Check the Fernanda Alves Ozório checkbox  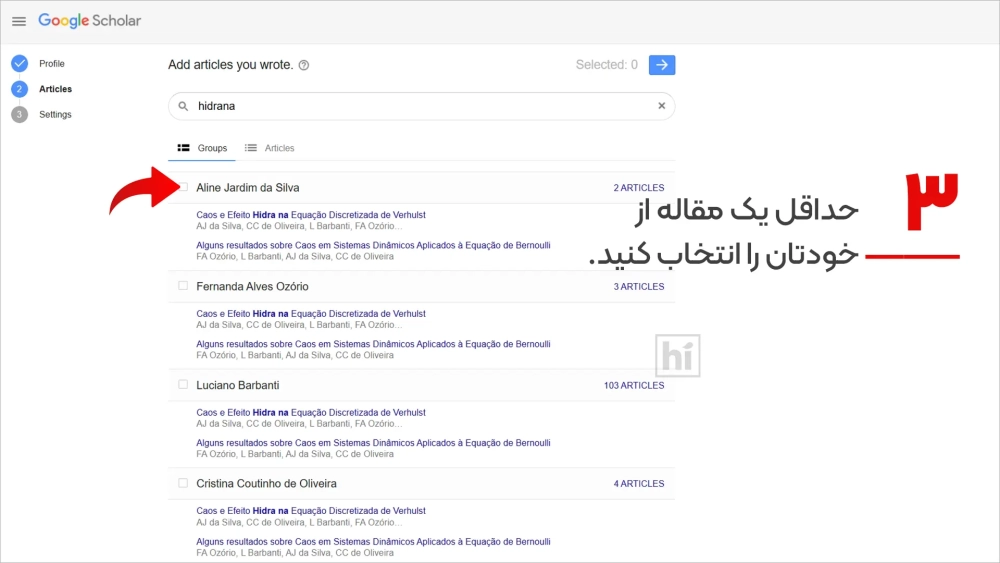click(183, 286)
